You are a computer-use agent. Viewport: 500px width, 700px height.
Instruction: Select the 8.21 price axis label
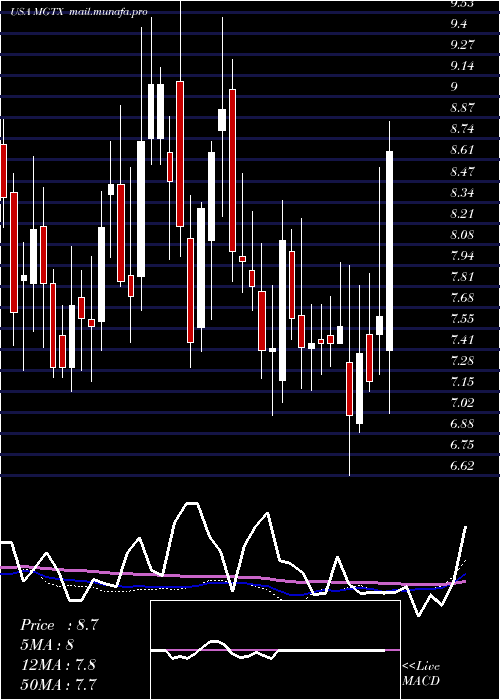coord(462,214)
